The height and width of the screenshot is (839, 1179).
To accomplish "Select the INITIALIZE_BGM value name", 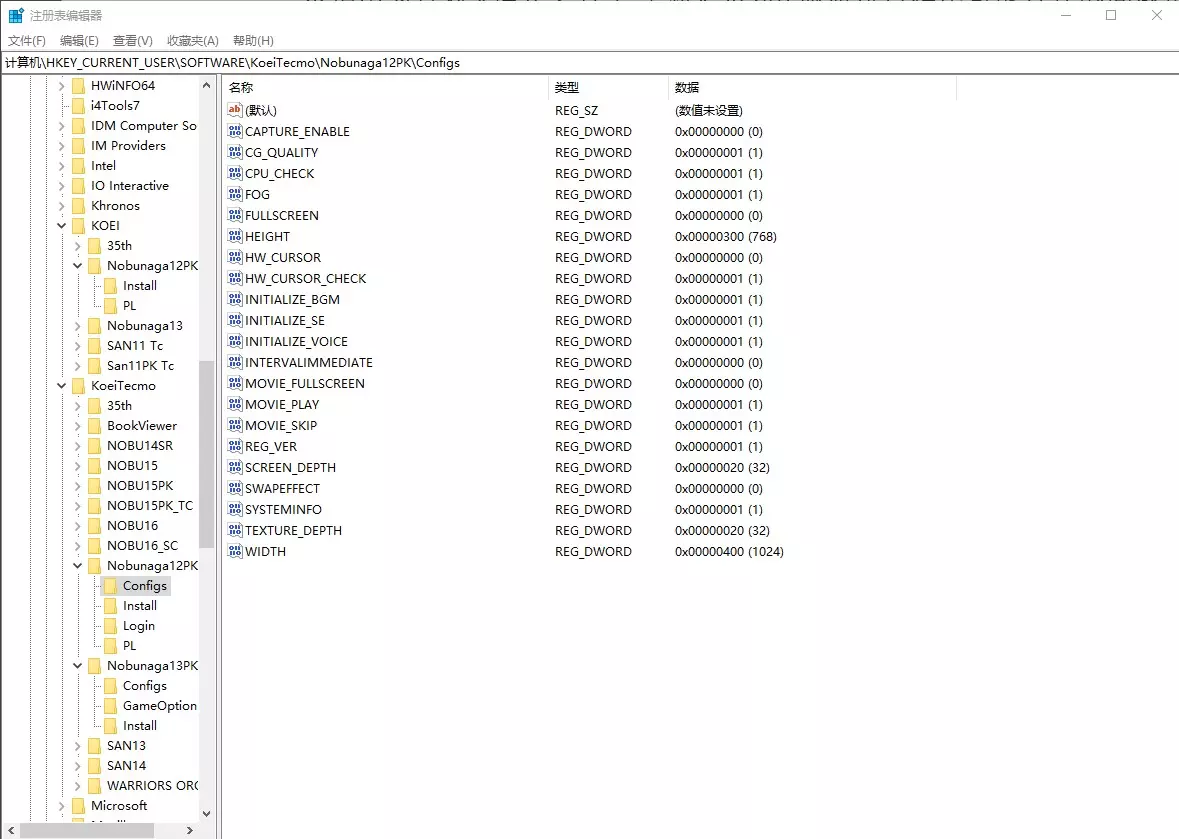I will coord(292,299).
